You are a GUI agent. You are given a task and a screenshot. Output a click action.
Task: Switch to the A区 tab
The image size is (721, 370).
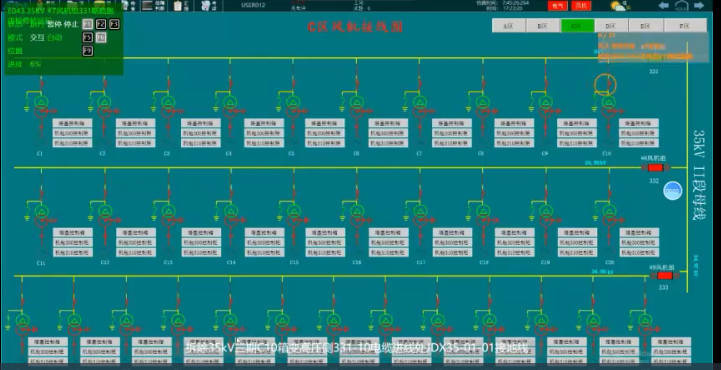point(509,26)
